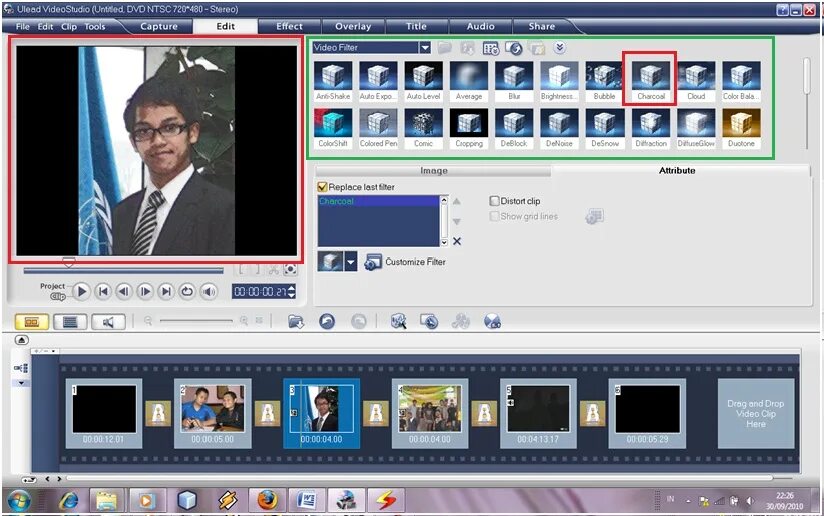
Task: Step to the previous frame
Action: coord(124,291)
